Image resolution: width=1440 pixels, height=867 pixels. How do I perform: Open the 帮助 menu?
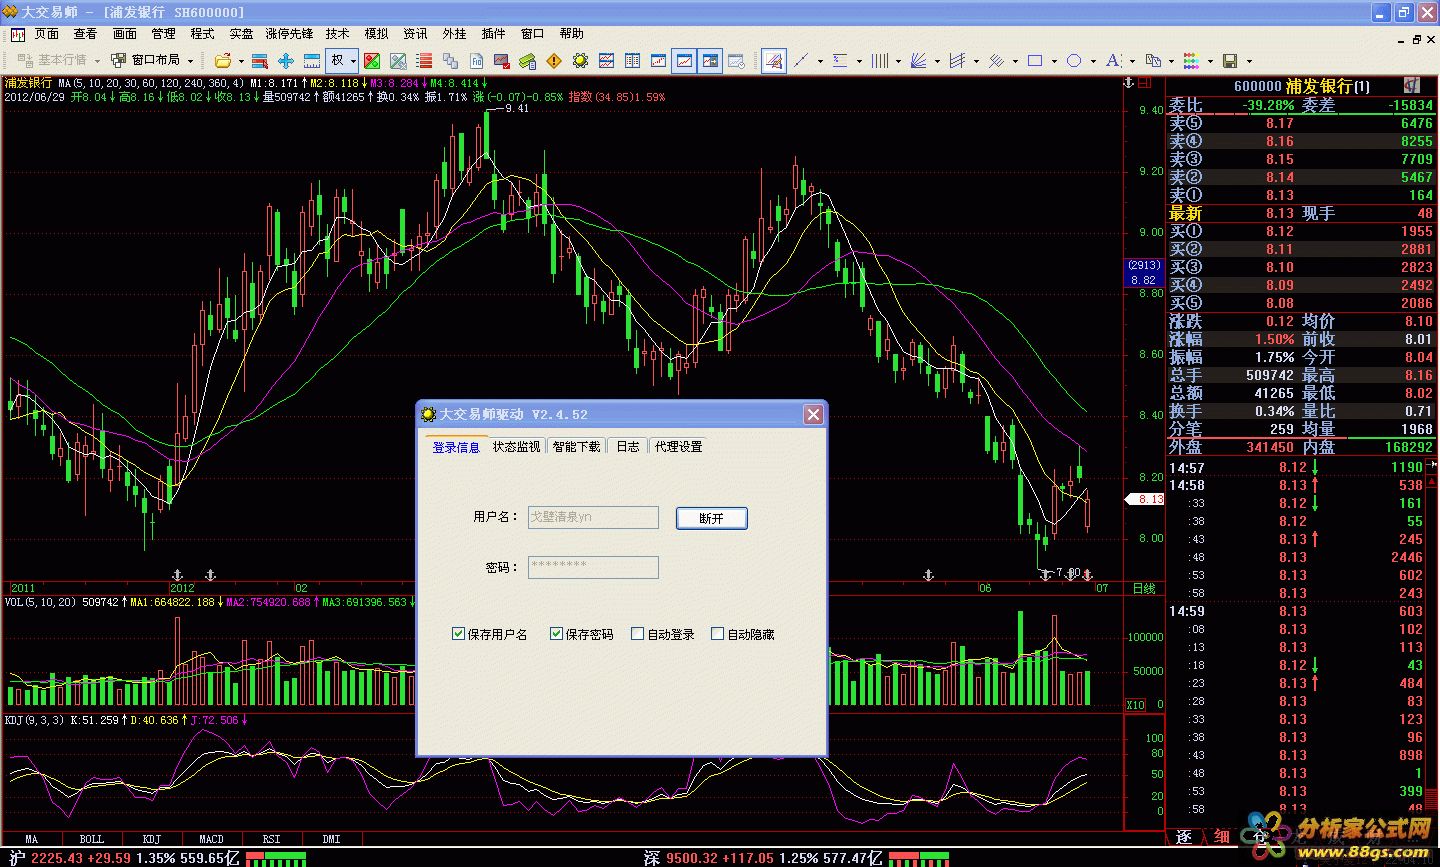(x=572, y=34)
